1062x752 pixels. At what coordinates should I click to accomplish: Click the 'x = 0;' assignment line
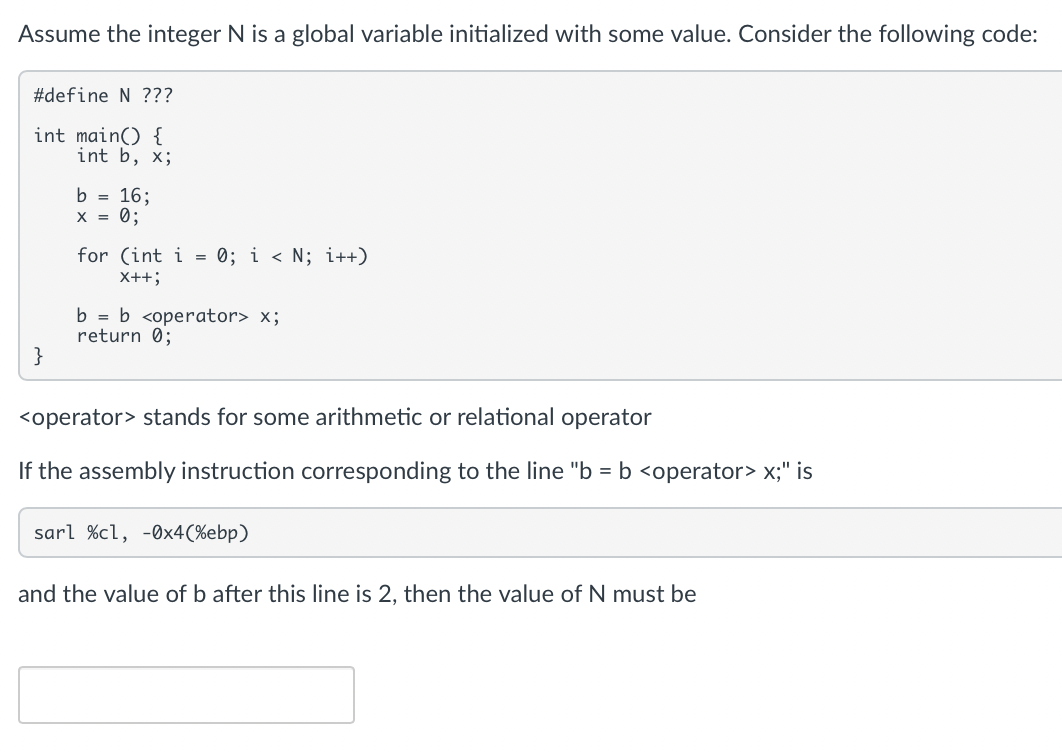pos(108,216)
